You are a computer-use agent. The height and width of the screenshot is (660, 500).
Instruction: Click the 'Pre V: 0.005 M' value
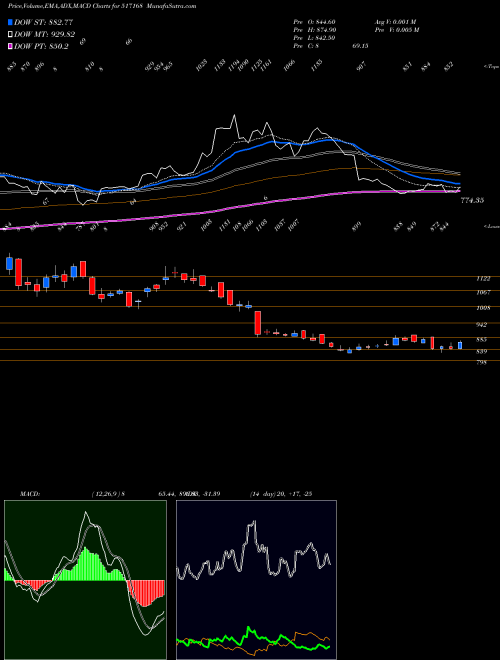398,30
